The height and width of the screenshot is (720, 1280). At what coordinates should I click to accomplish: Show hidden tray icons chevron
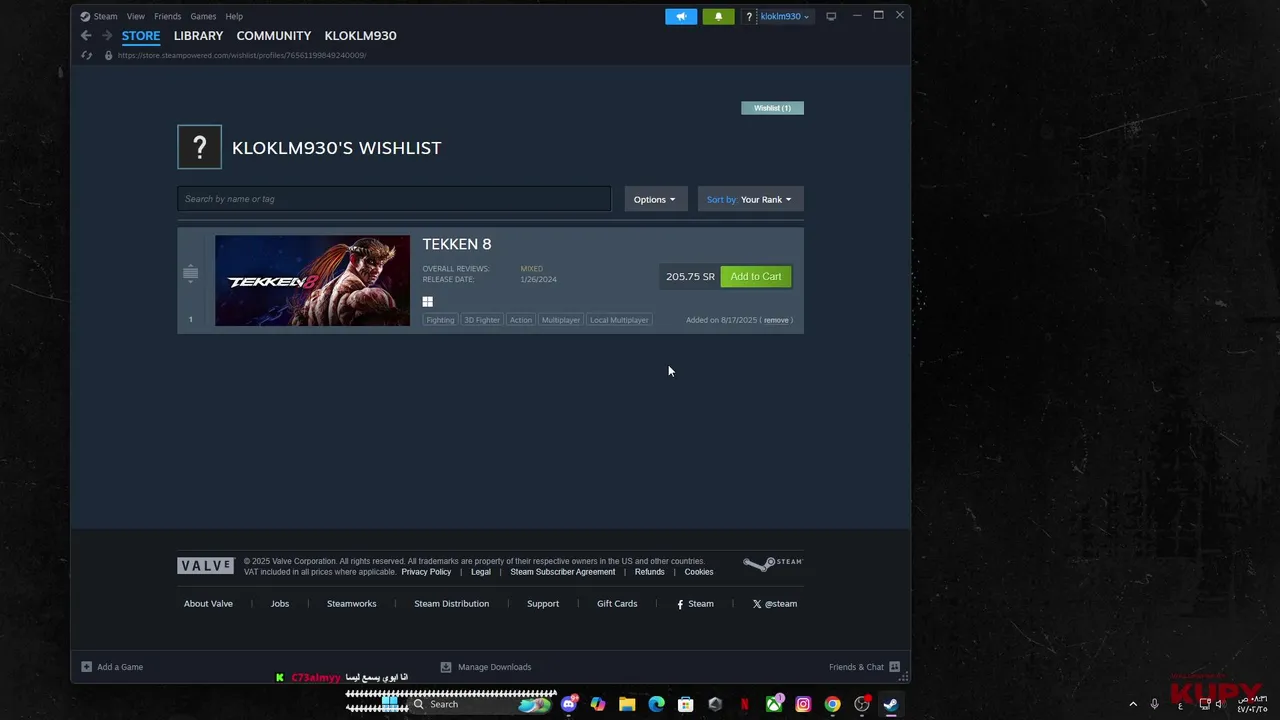(1133, 704)
